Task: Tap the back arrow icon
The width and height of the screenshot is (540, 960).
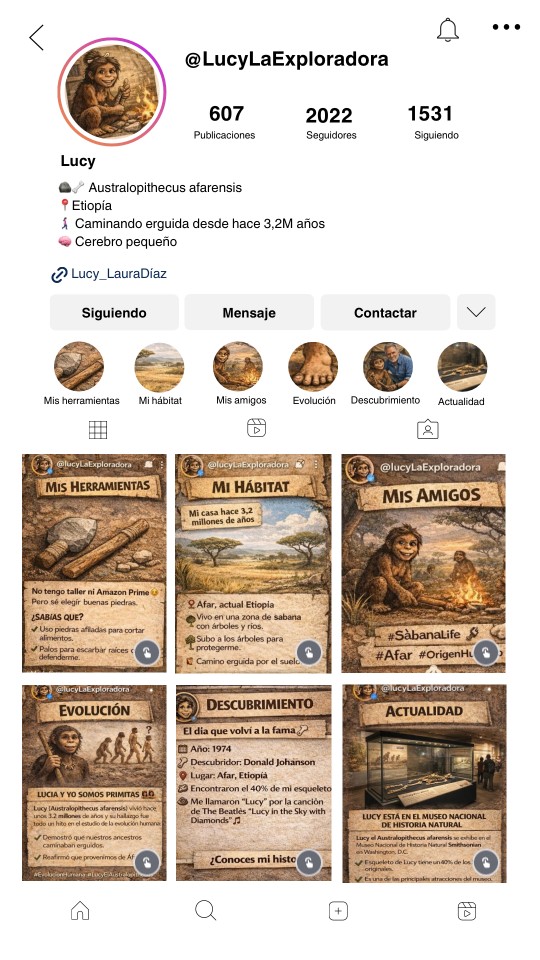Action: (37, 37)
